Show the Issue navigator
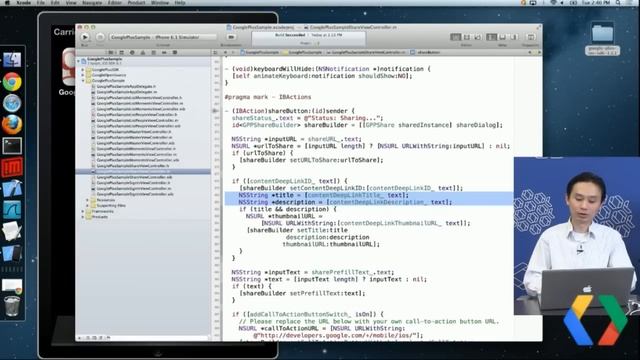 [x=142, y=53]
